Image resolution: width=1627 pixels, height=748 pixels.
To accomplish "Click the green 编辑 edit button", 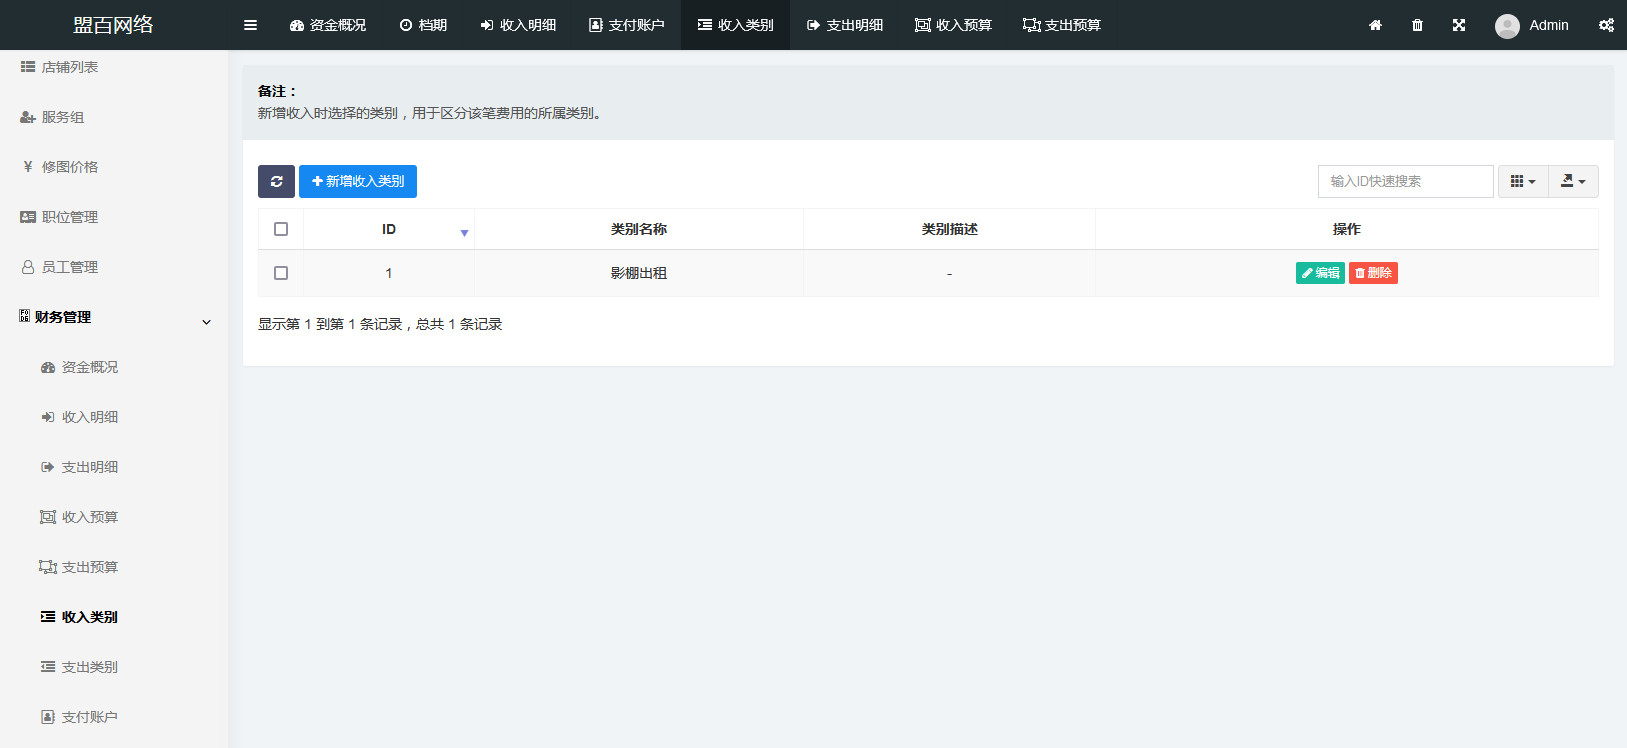I will [1320, 273].
